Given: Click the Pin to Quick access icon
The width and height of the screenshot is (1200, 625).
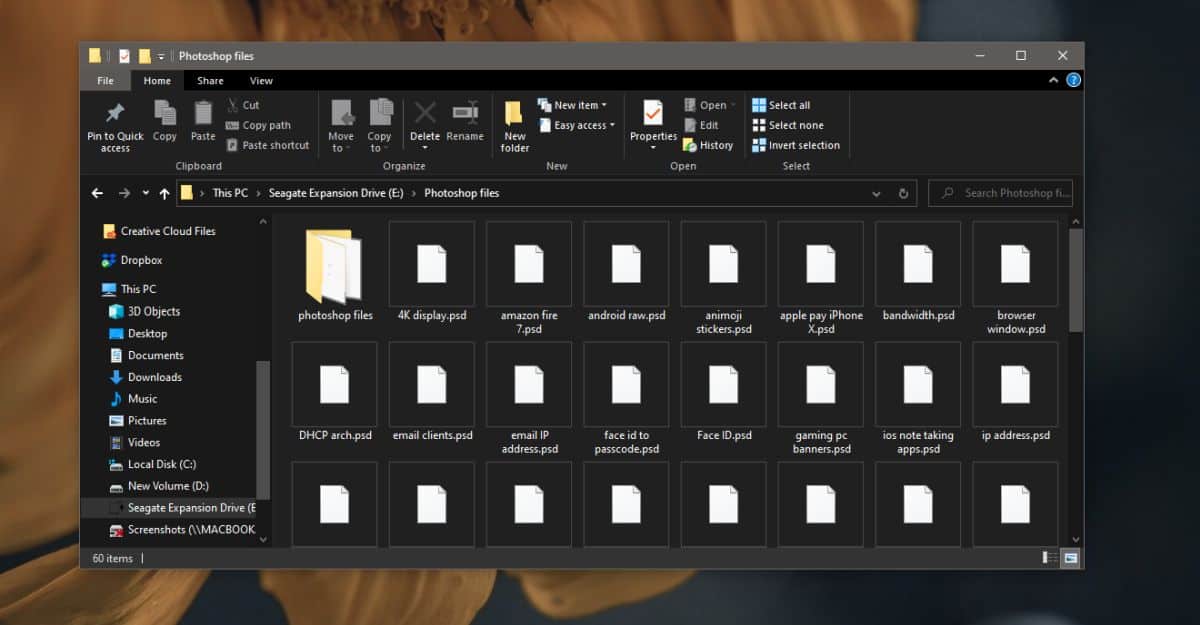Looking at the screenshot, I should pyautogui.click(x=115, y=113).
